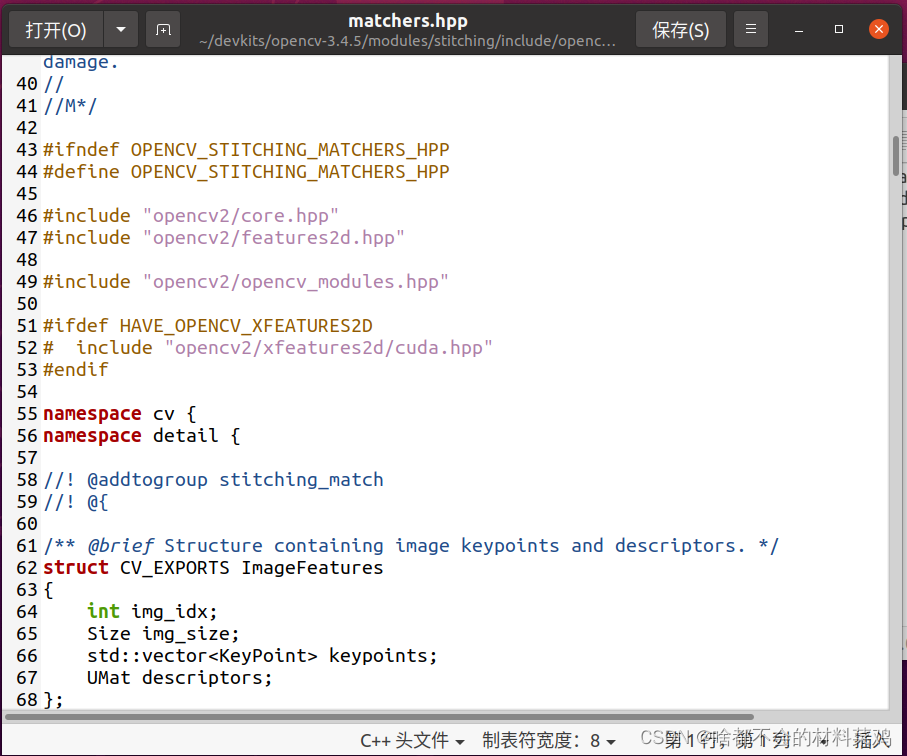Click the 打开(O) button to open a file

pos(57,29)
